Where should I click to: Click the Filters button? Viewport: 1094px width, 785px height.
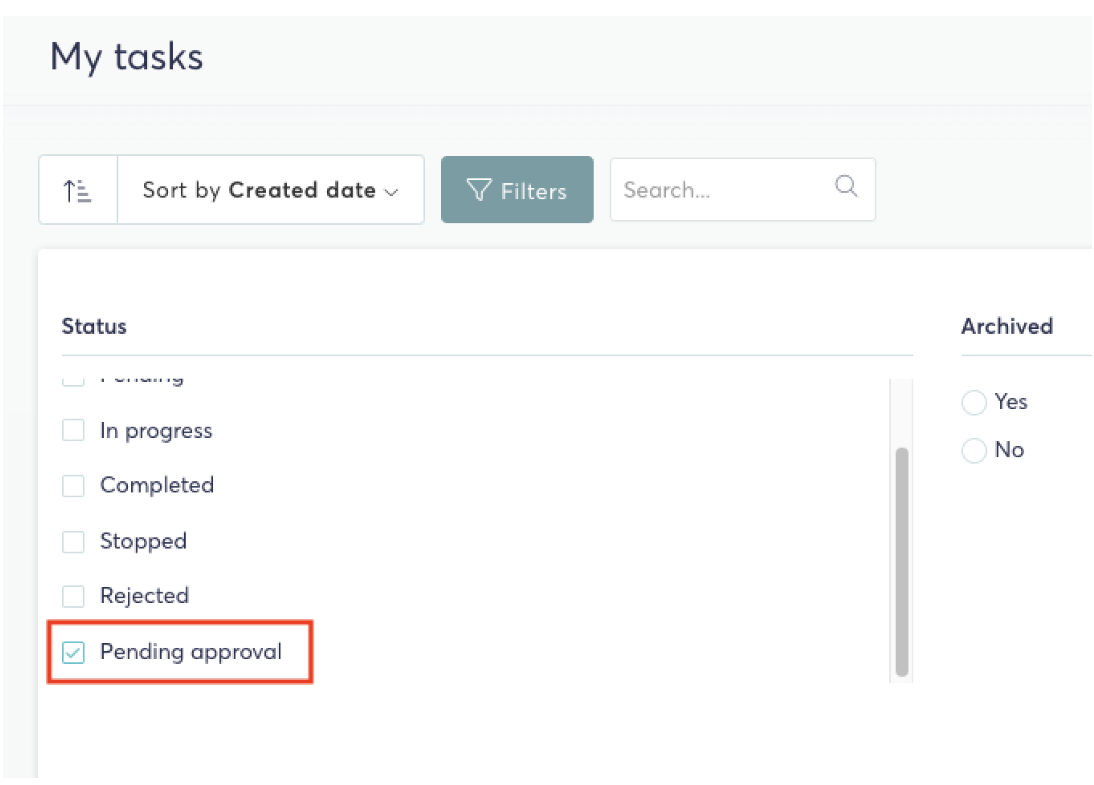(x=517, y=190)
